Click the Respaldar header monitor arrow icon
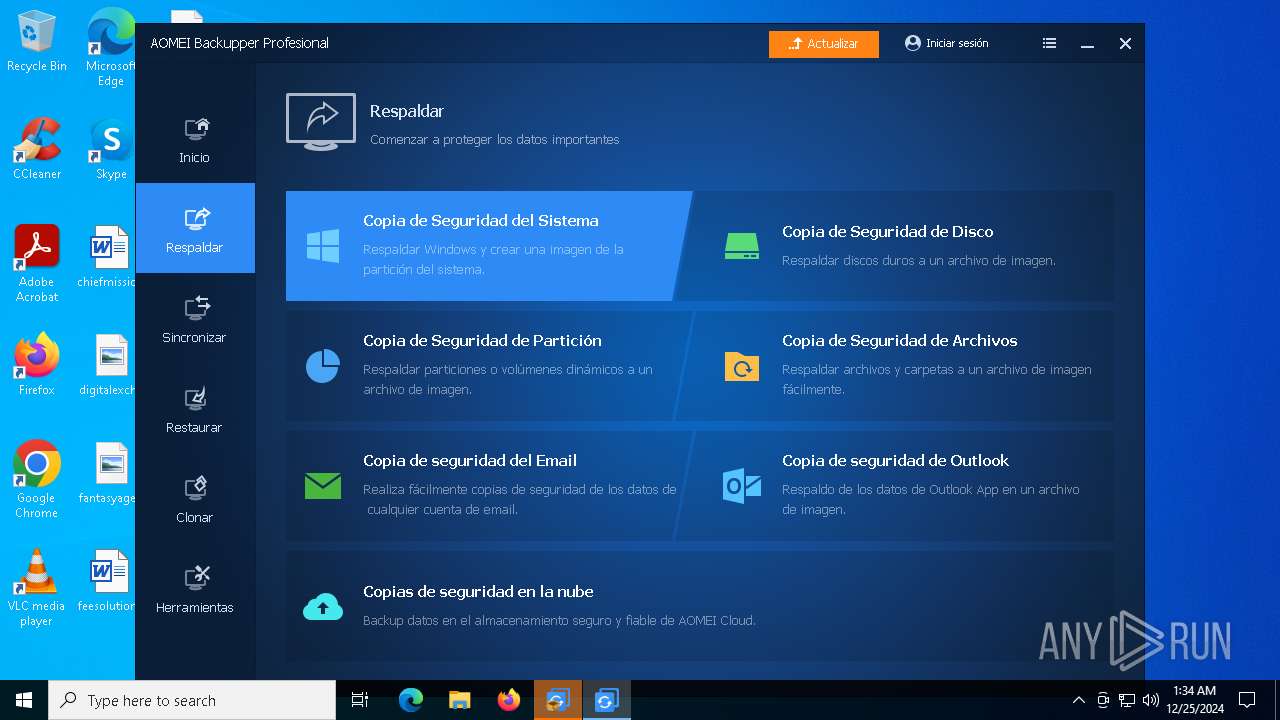 coord(321,122)
